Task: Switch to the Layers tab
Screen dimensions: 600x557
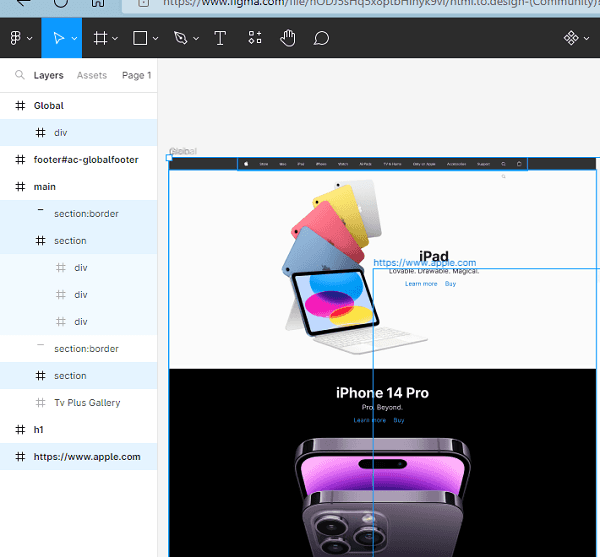Action: (x=48, y=75)
